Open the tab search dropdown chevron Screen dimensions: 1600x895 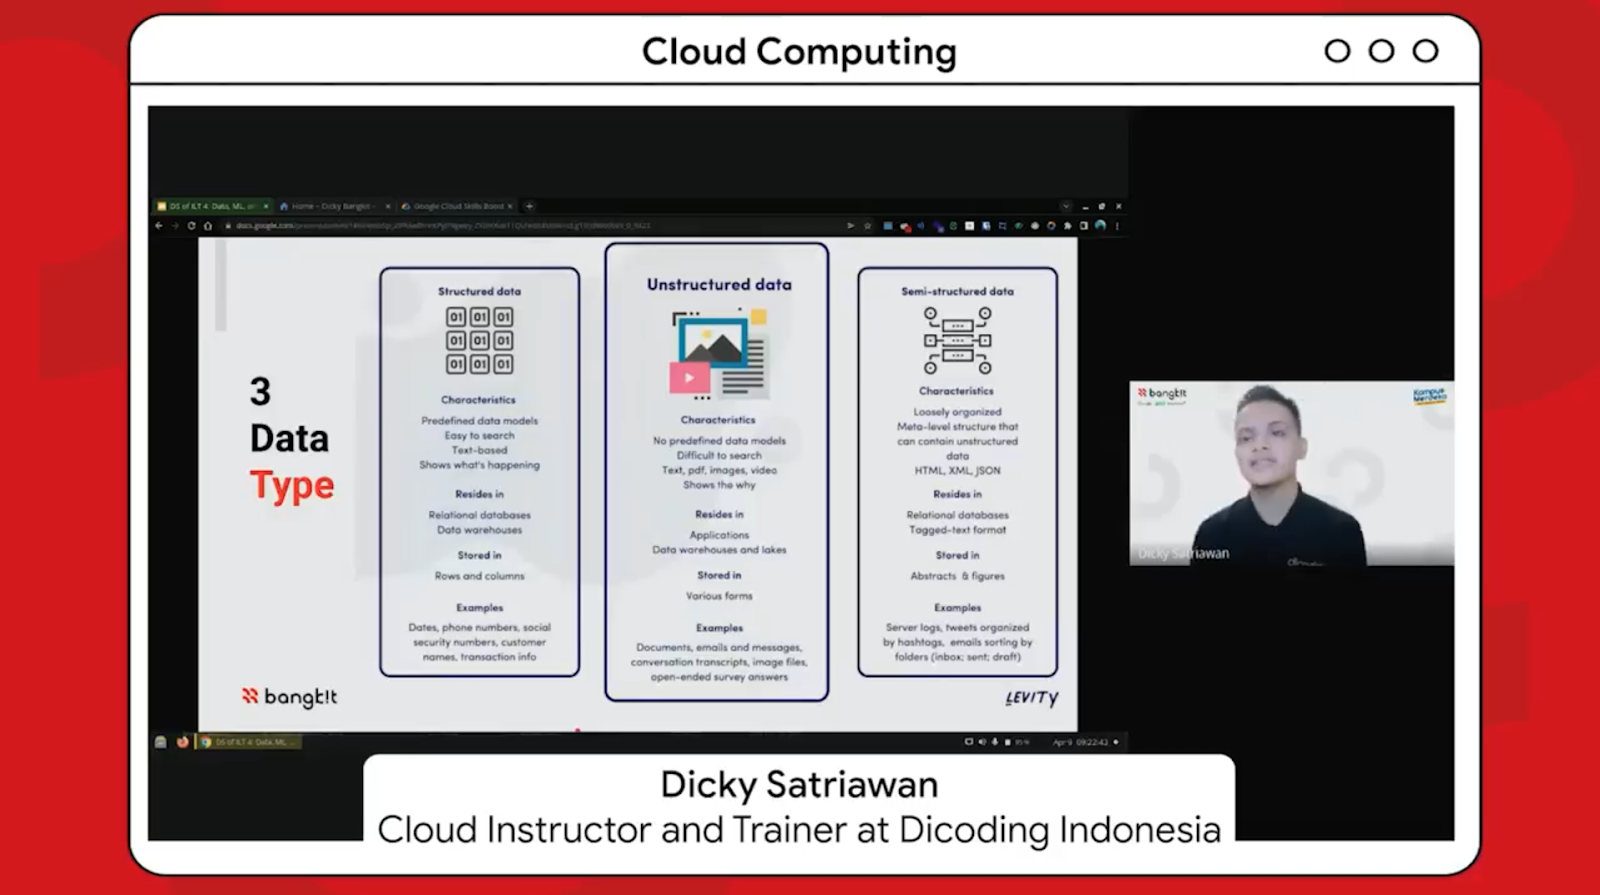[x=1066, y=206]
